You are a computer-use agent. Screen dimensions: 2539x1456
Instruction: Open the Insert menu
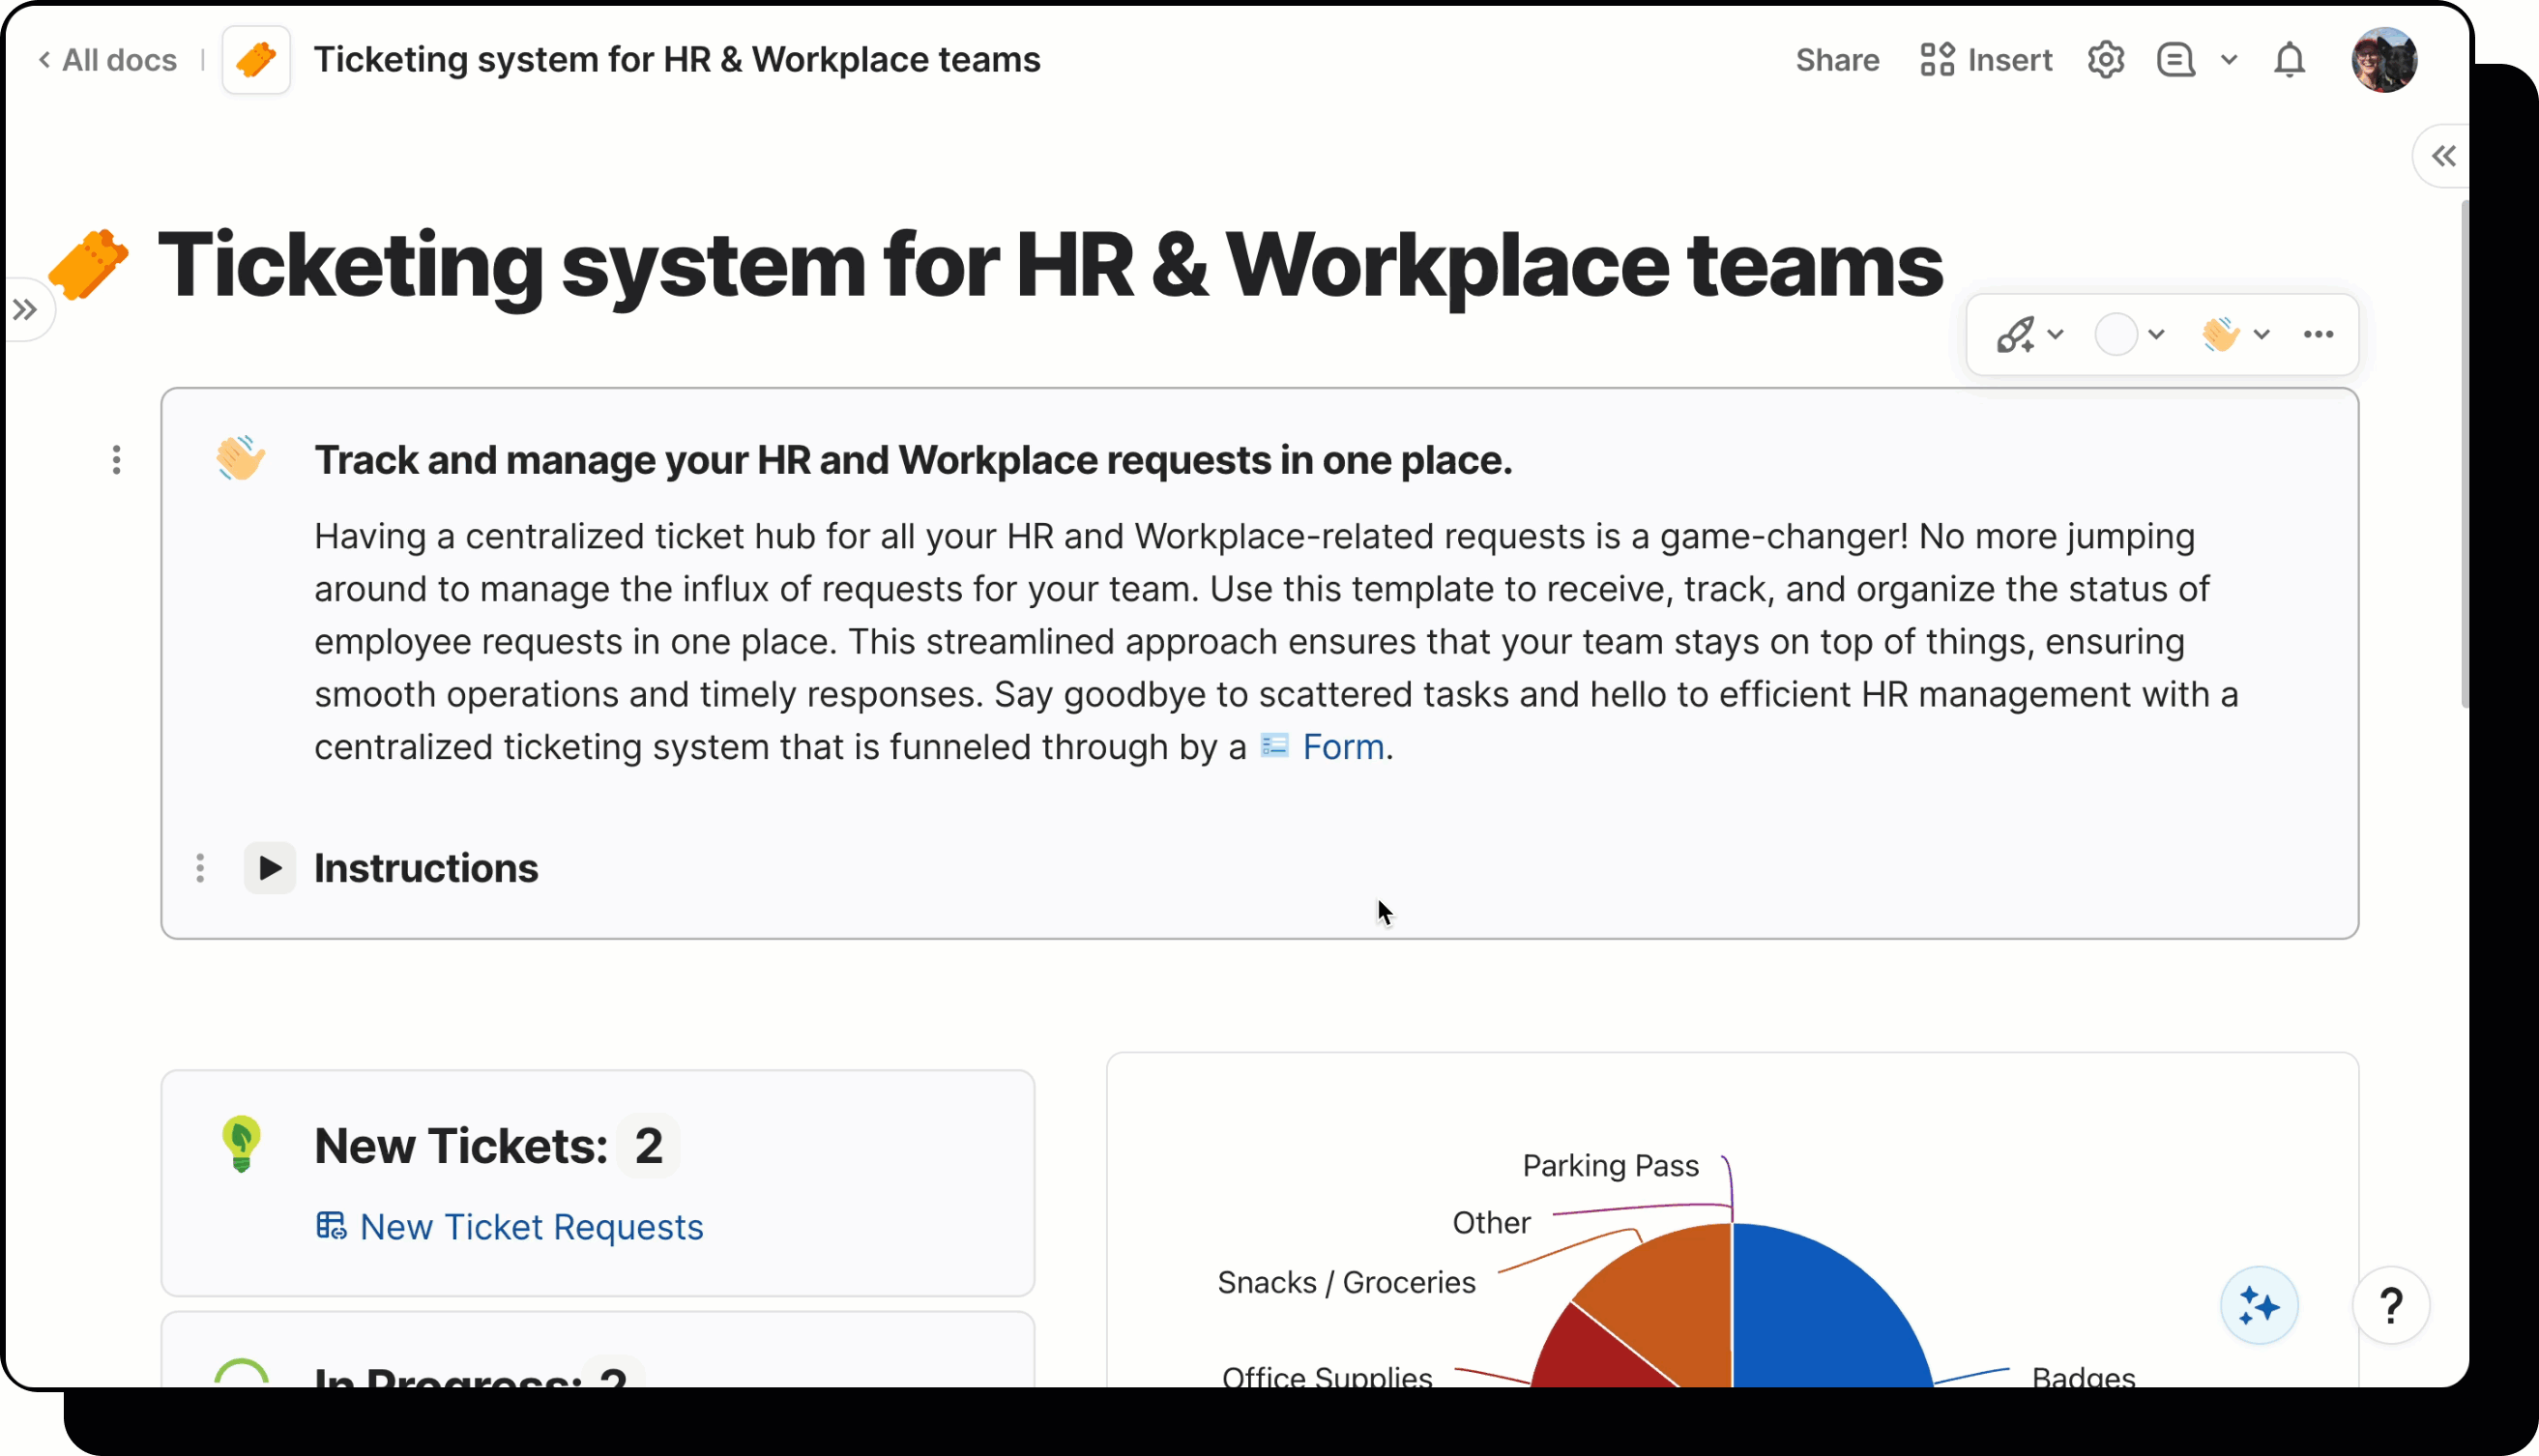tap(1986, 60)
